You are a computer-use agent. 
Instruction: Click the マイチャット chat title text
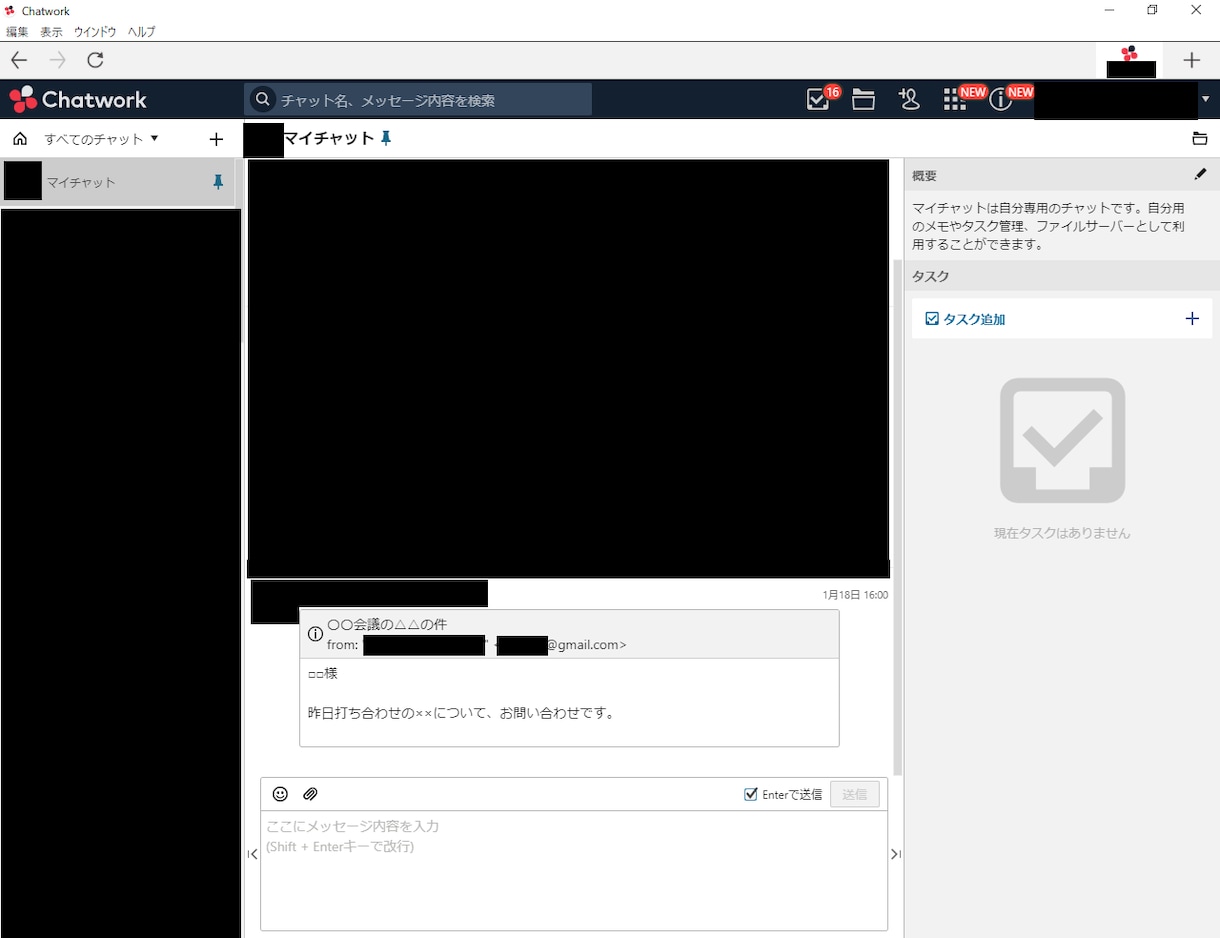[x=328, y=139]
